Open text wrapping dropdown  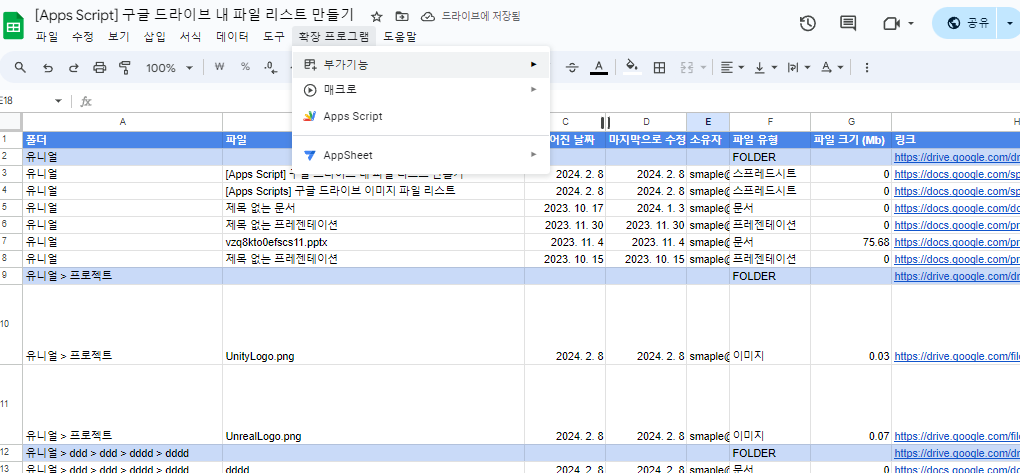[x=799, y=68]
